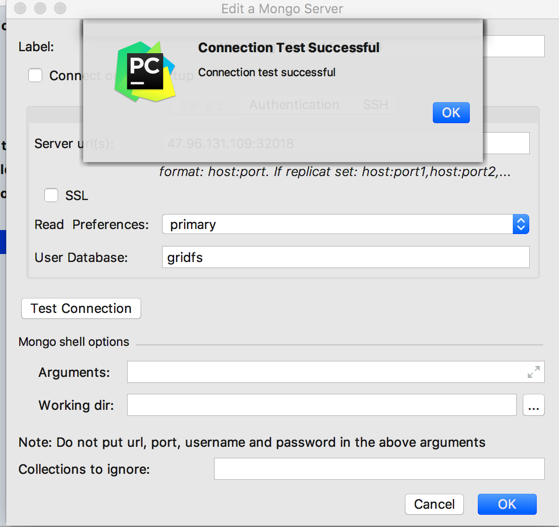Select the General tab
Screen dimensions: 559x527
202,105
